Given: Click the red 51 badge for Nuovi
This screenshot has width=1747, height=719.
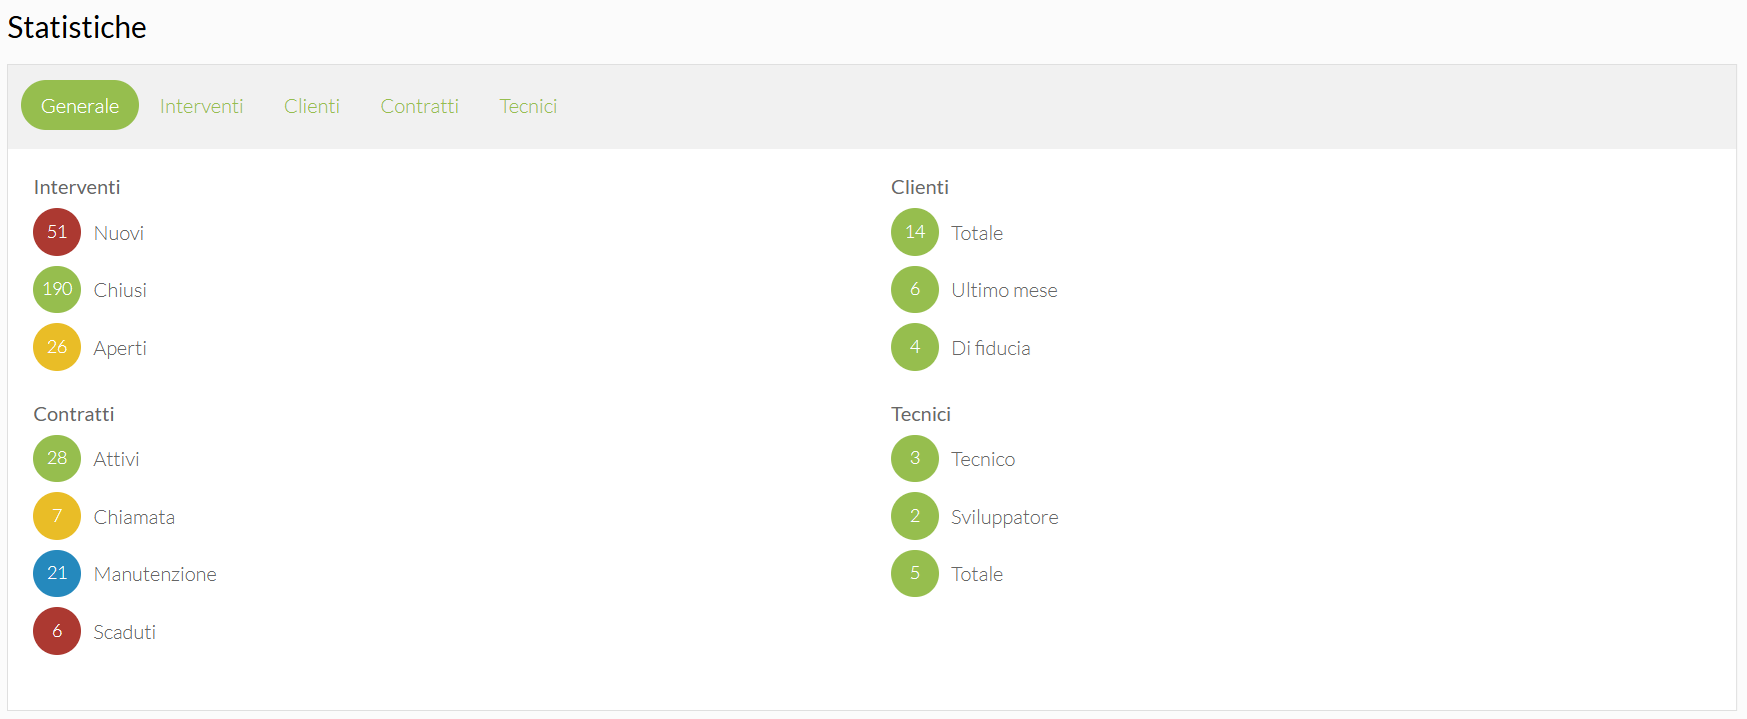Looking at the screenshot, I should point(57,232).
